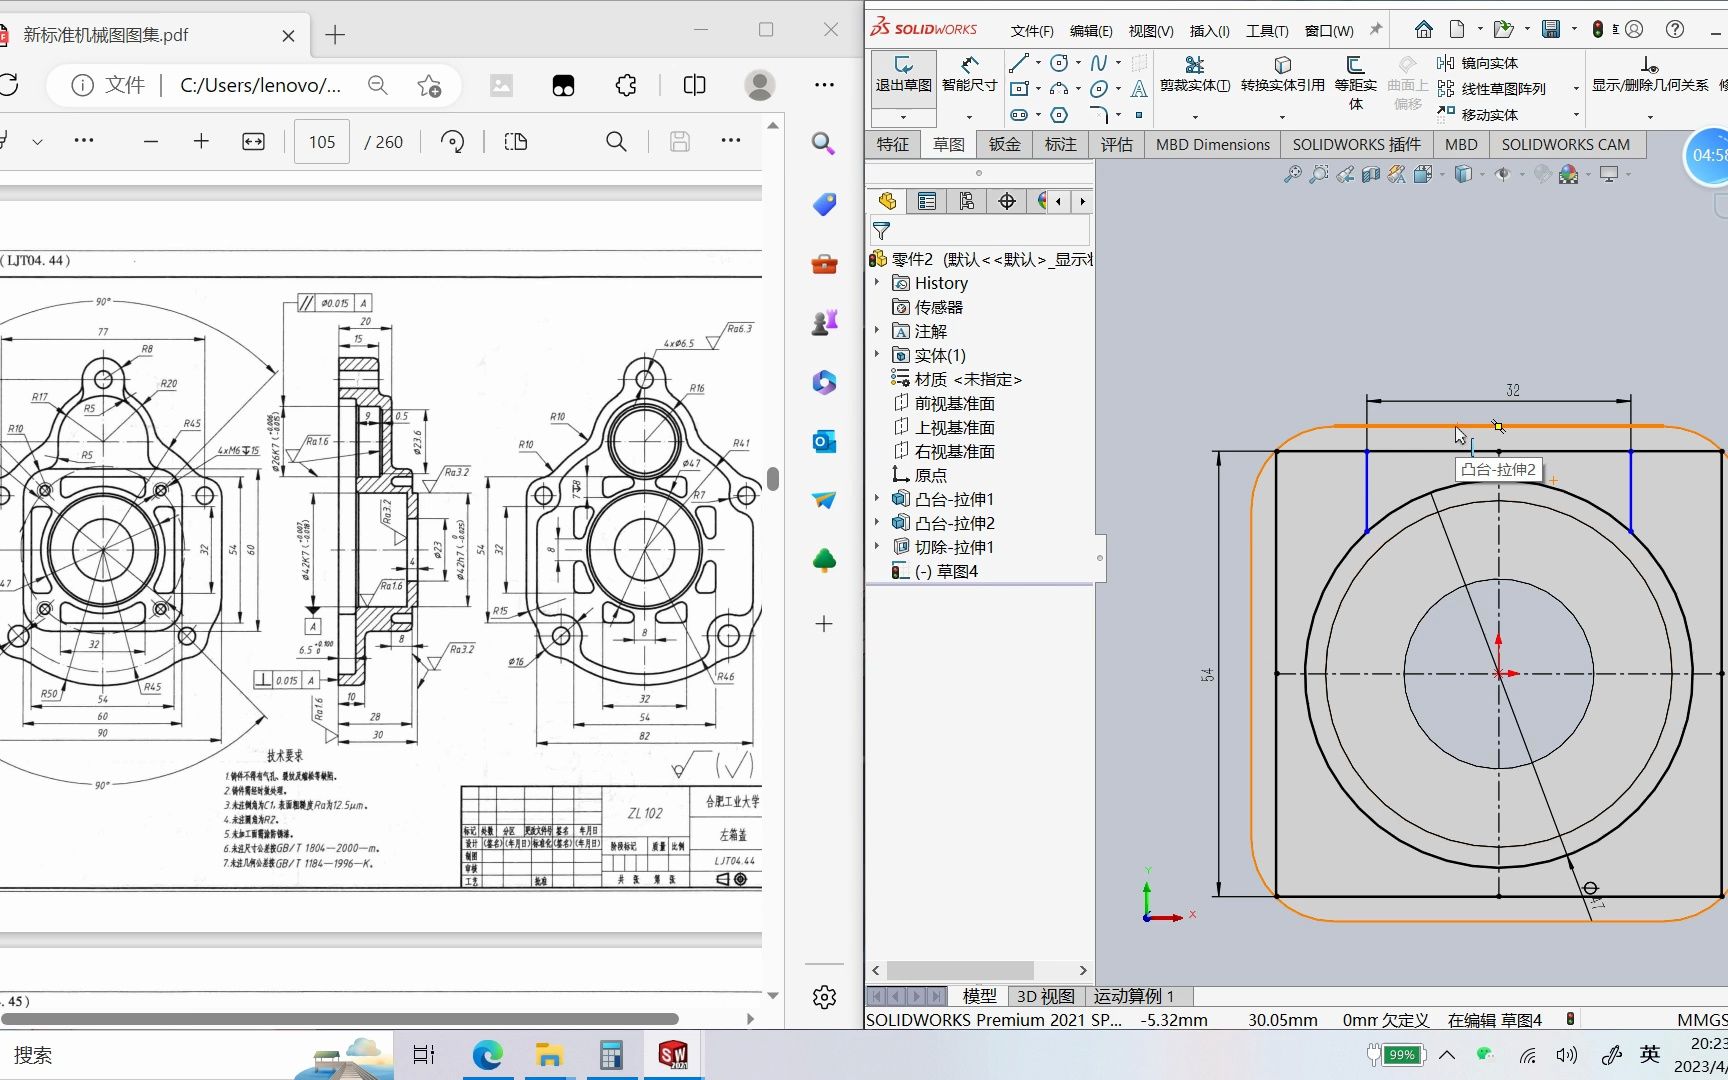Activate the sketch Text tool

(1139, 89)
